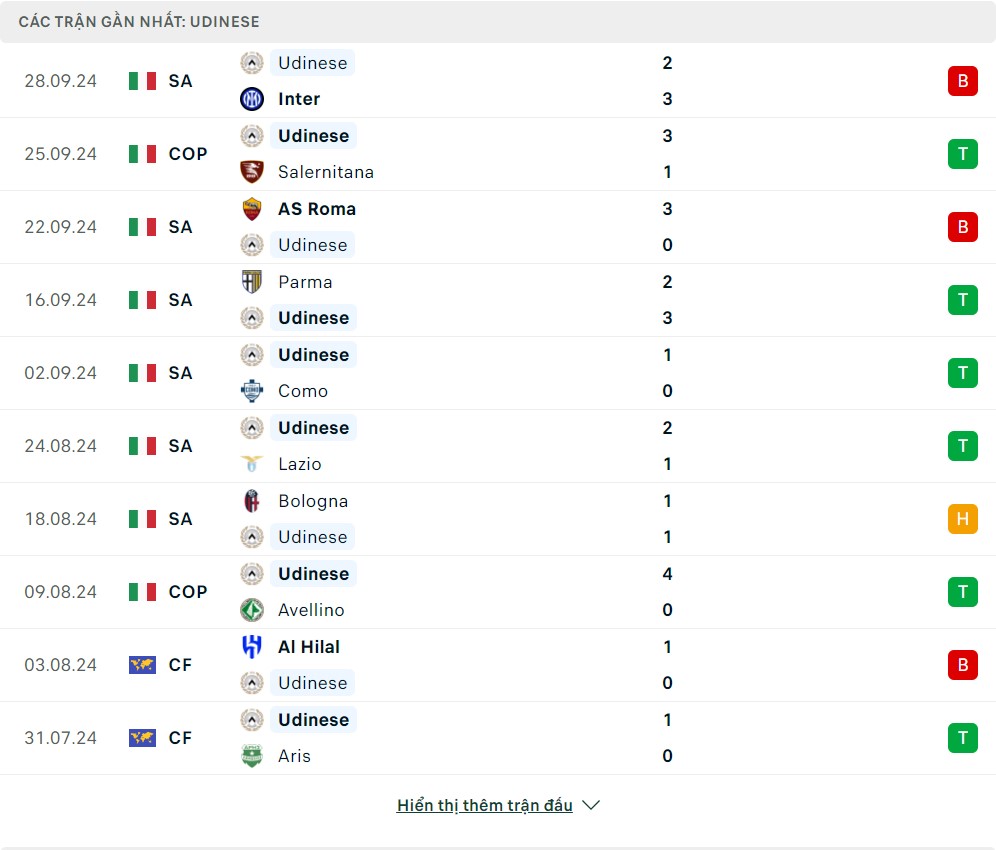Click the Parma club crest icon
The image size is (996, 850).
(252, 282)
